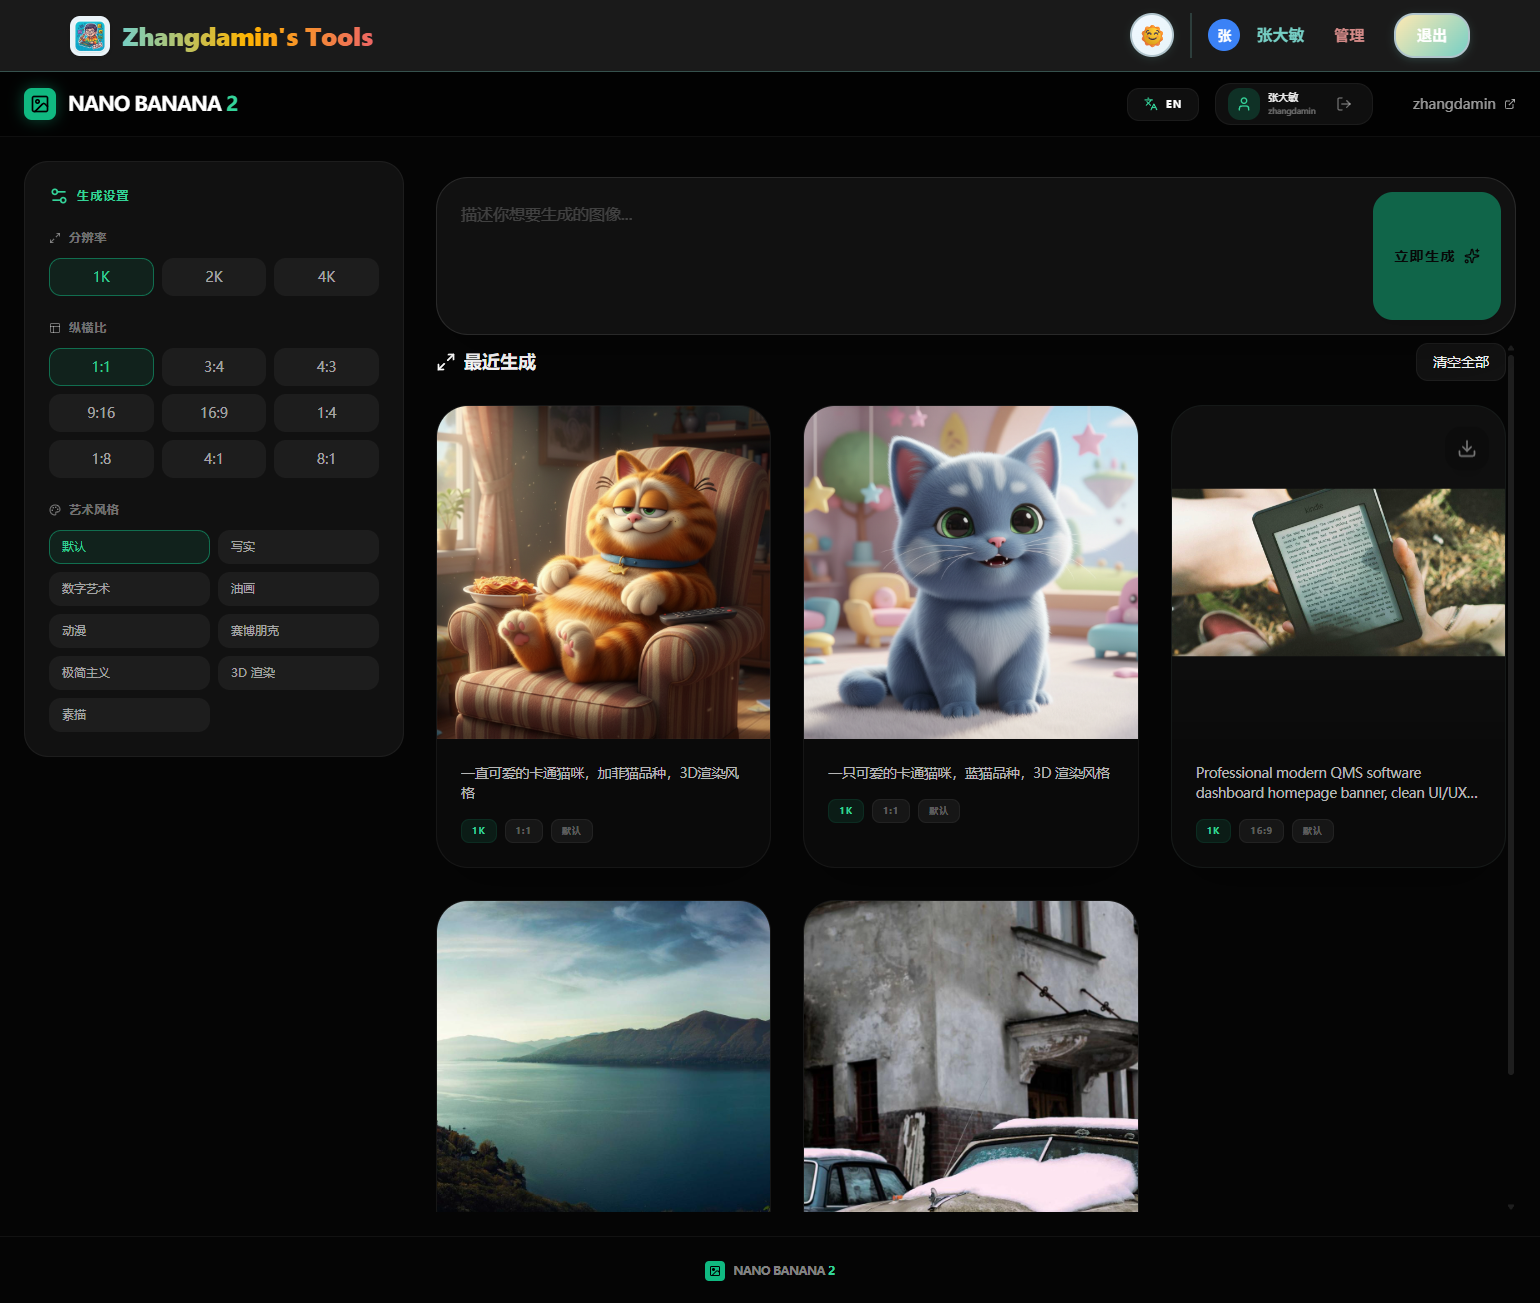Click the 16:9 tag on QMS card
The height and width of the screenshot is (1303, 1540).
[1261, 831]
